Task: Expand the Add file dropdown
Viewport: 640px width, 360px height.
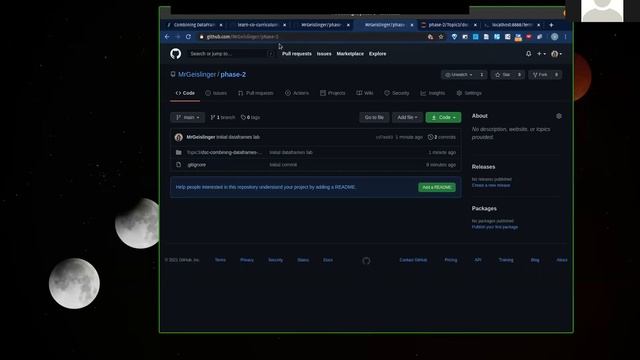Action: [x=407, y=117]
